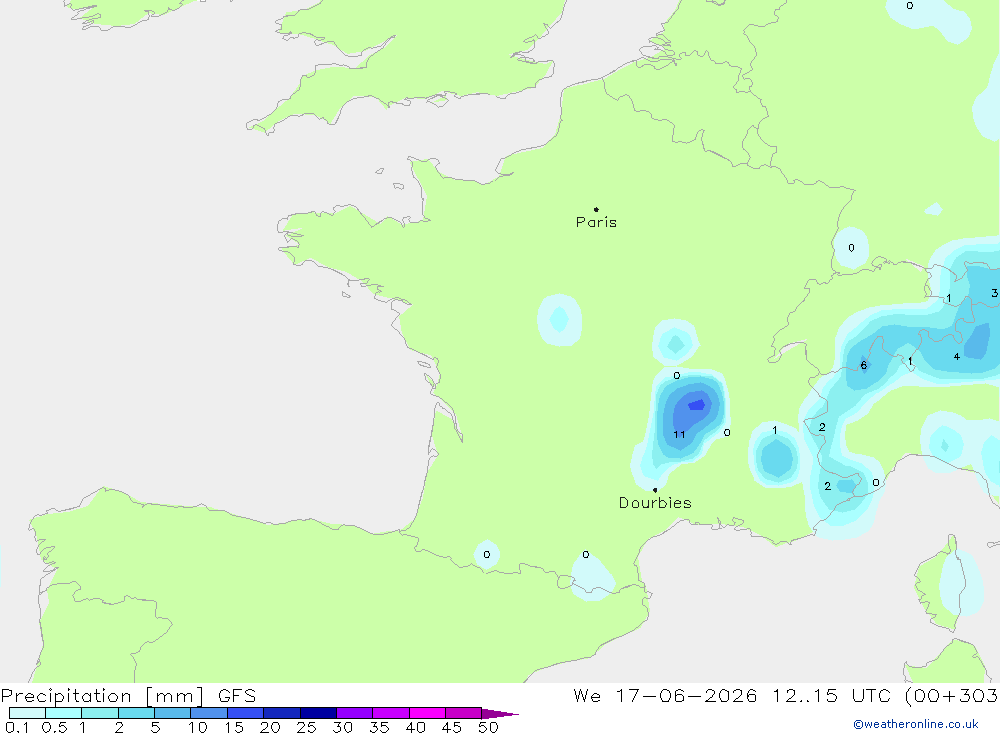1000x733 pixels.
Task: Click the 40 mm magenta legend swatch
Action: tap(427, 713)
